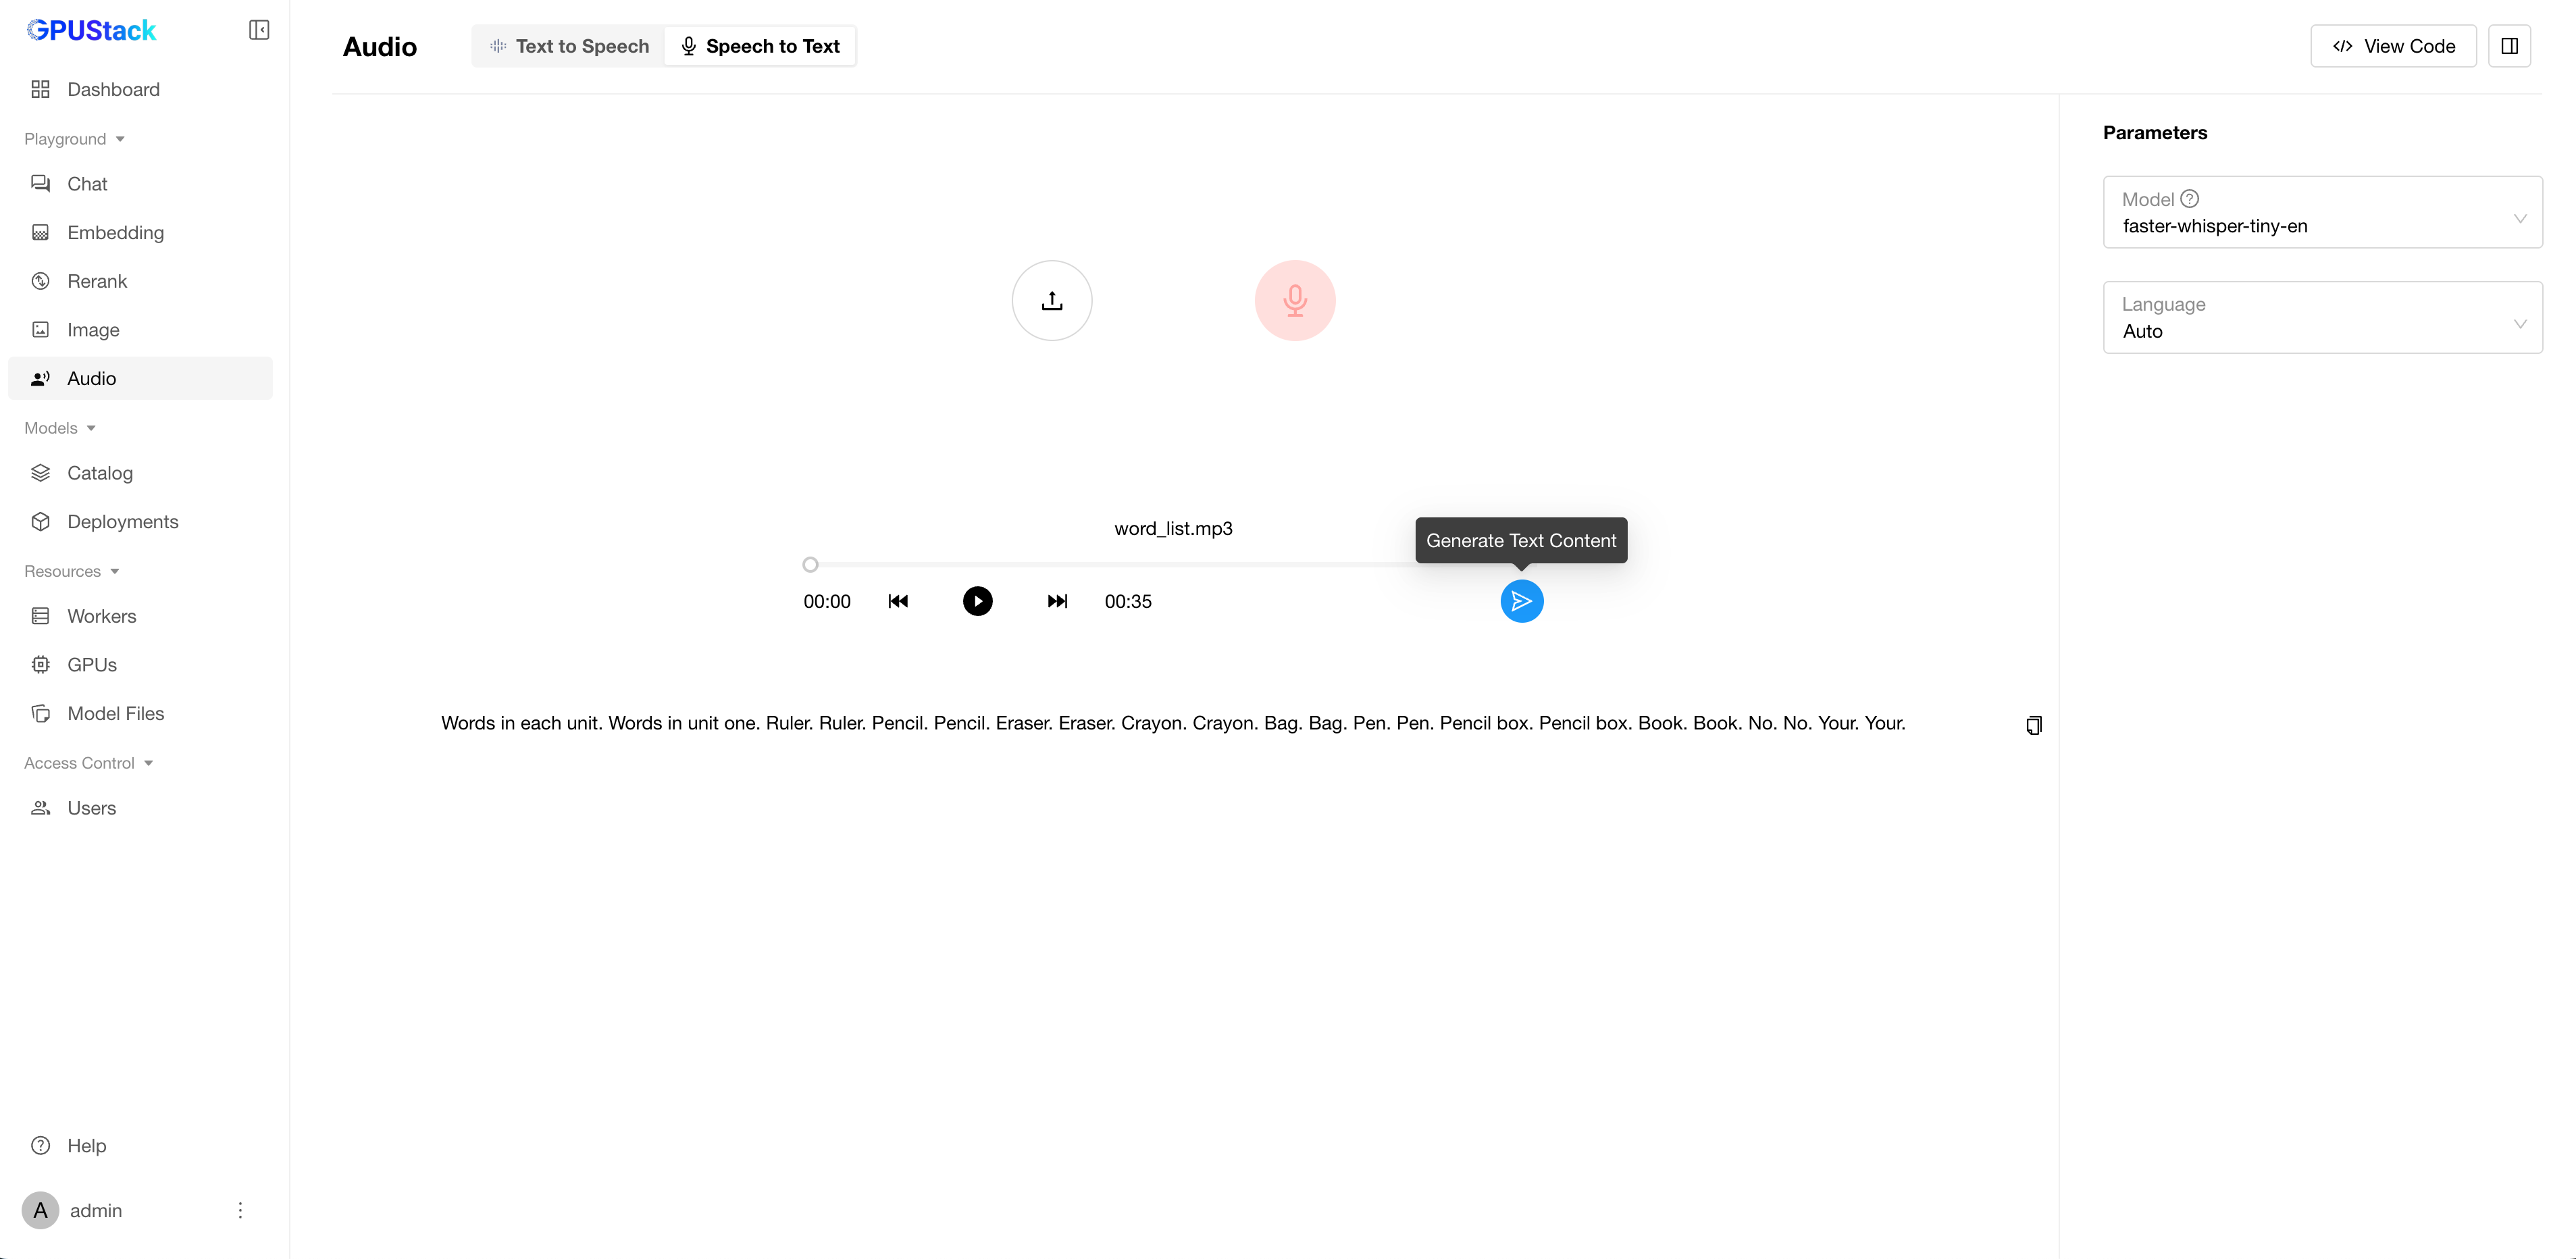The height and width of the screenshot is (1259, 2576).
Task: Open the Language dropdown set to Auto
Action: click(2321, 318)
